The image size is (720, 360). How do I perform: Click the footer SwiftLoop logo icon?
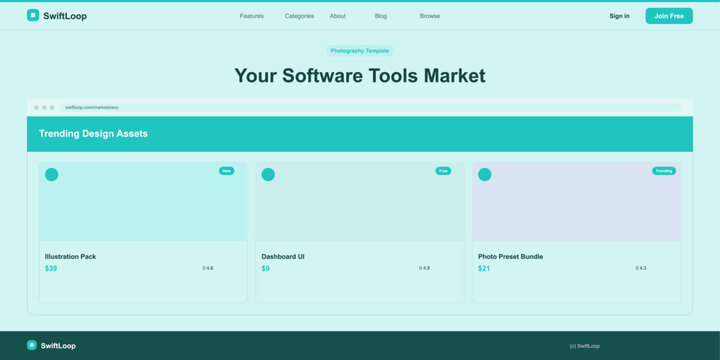coord(32,345)
